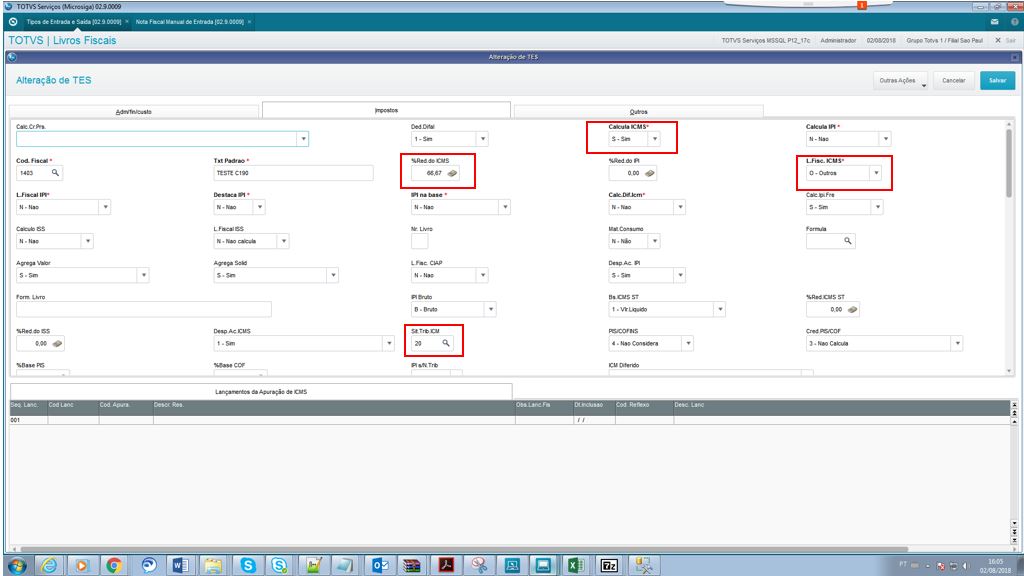Expand the L.Fiscal IPI dropdown
This screenshot has width=1024, height=576.
point(105,207)
